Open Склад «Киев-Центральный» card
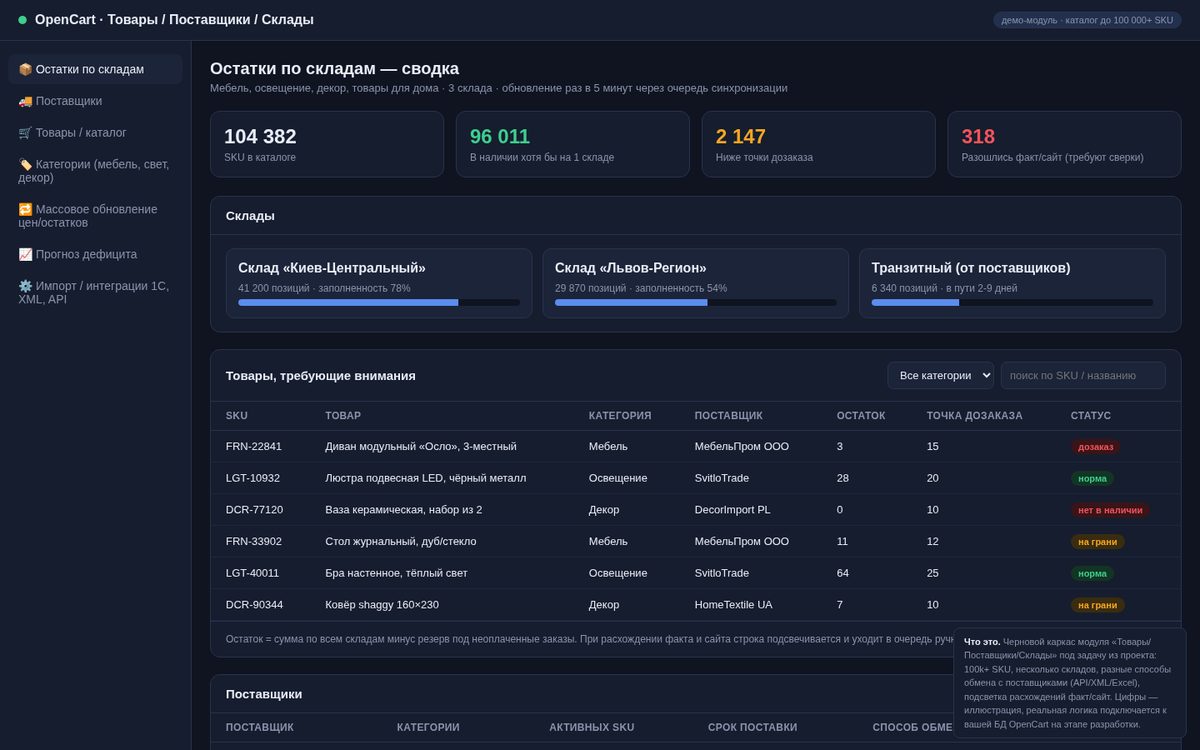Viewport: 1200px width, 750px height. click(x=379, y=283)
